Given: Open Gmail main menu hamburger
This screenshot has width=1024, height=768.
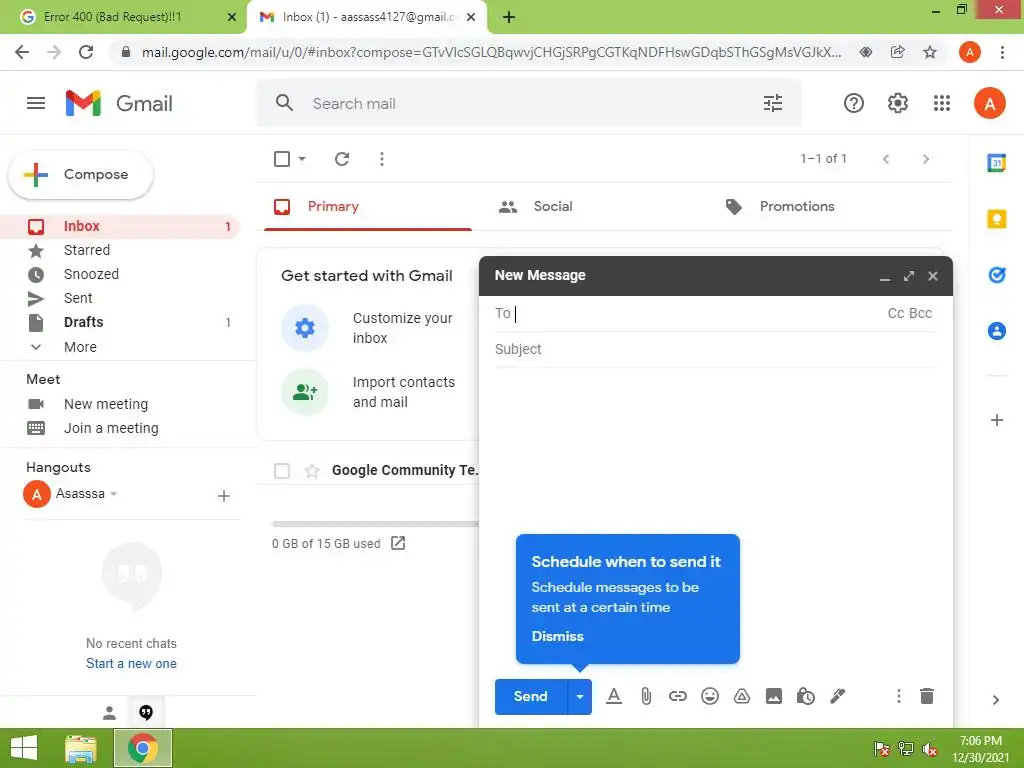Looking at the screenshot, I should coord(36,103).
